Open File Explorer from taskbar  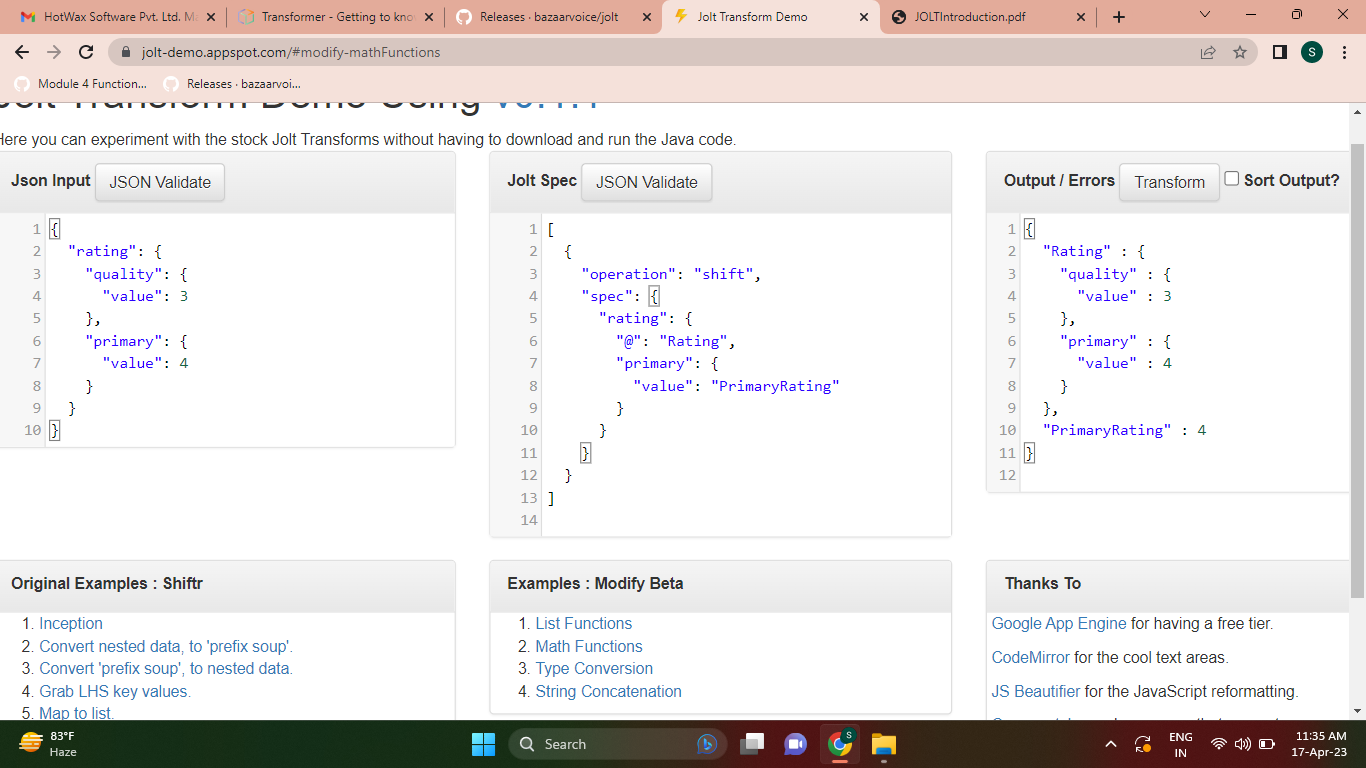click(883, 744)
